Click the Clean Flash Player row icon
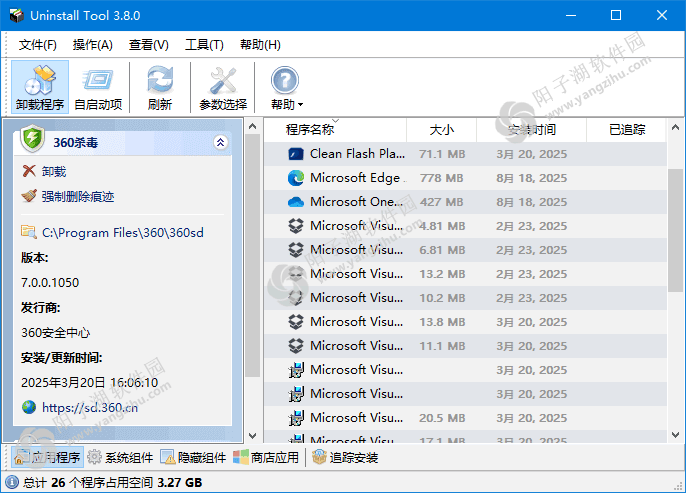Image resolution: width=686 pixels, height=493 pixels. 296,154
